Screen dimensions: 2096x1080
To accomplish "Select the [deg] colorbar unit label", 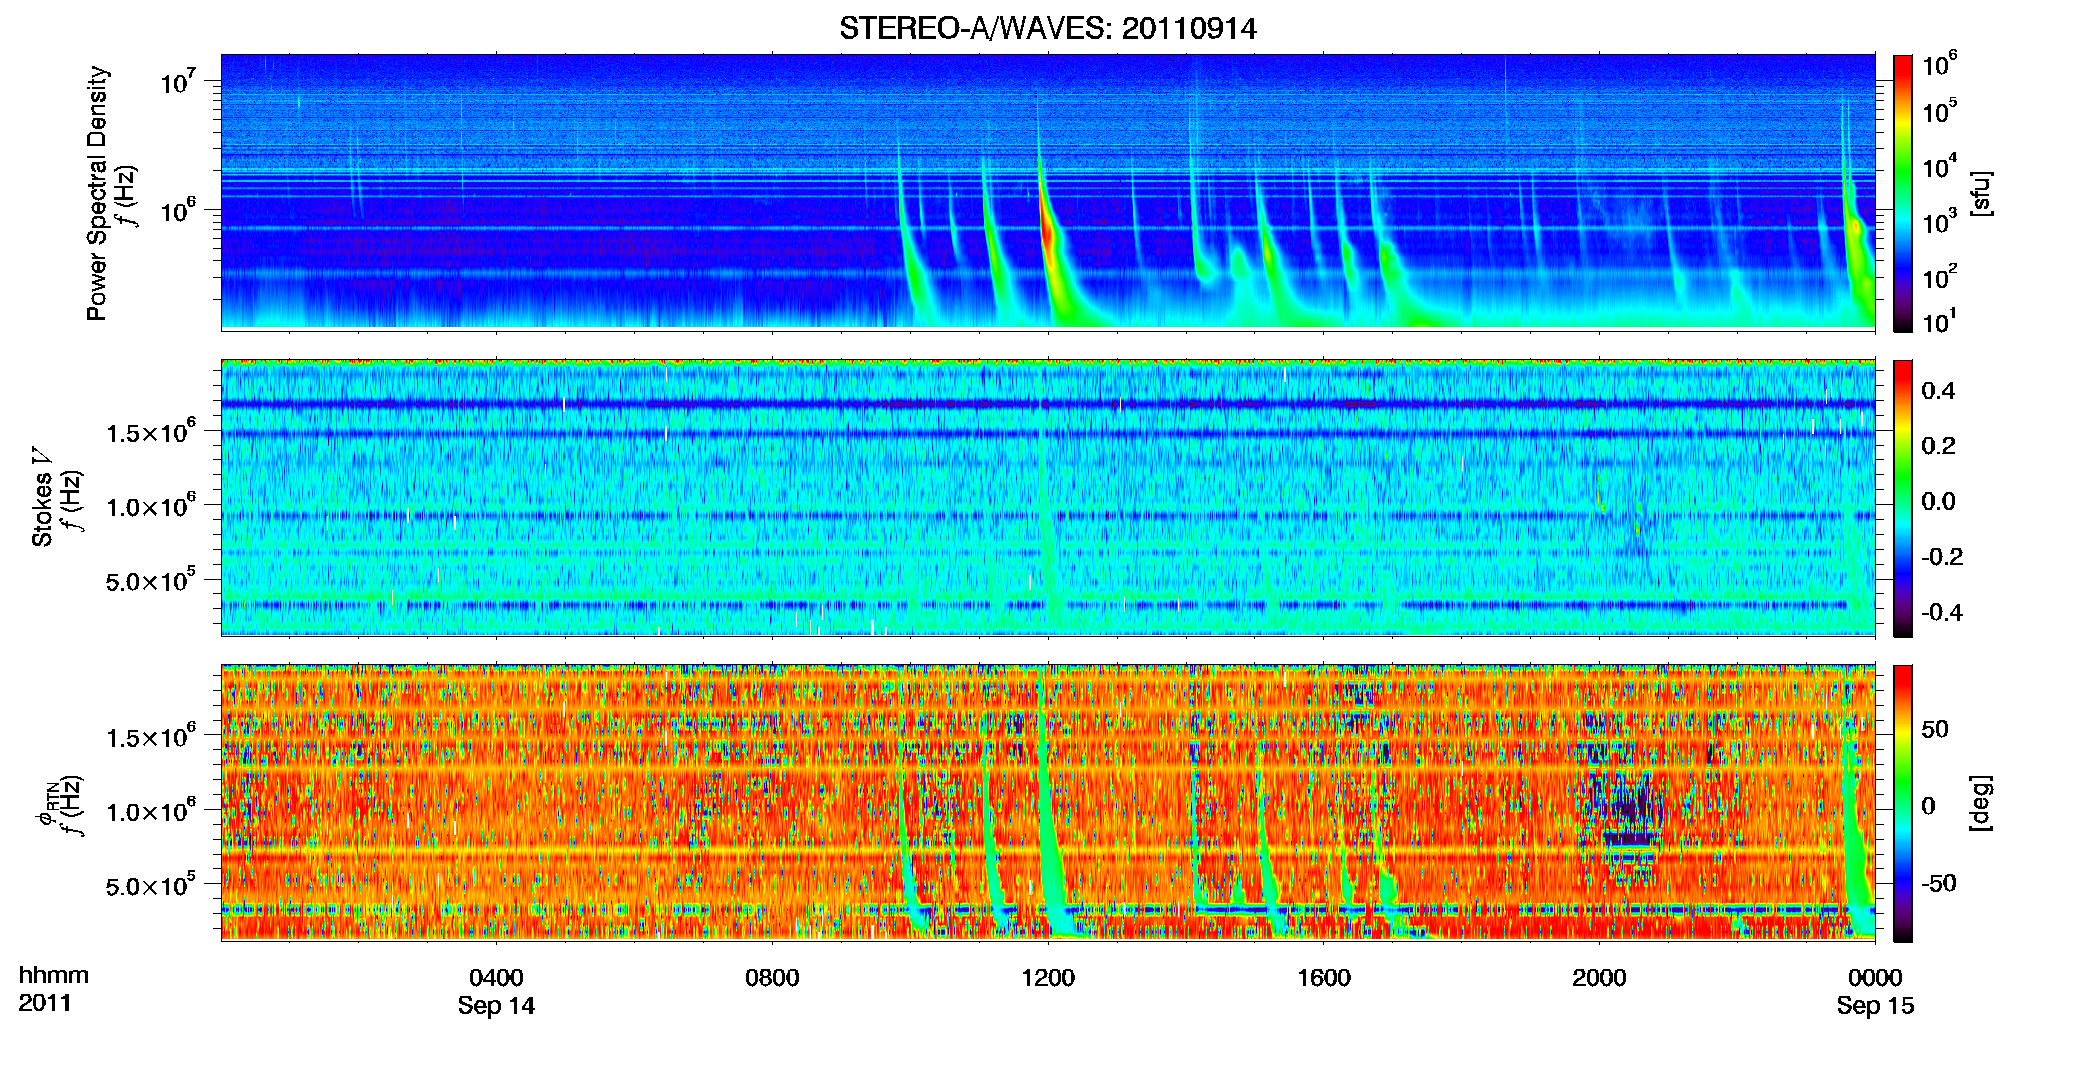I will [x=1981, y=803].
